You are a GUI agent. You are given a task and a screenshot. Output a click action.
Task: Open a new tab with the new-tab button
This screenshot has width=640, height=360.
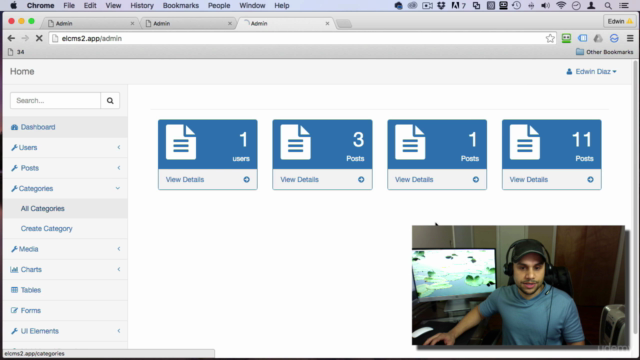point(344,24)
